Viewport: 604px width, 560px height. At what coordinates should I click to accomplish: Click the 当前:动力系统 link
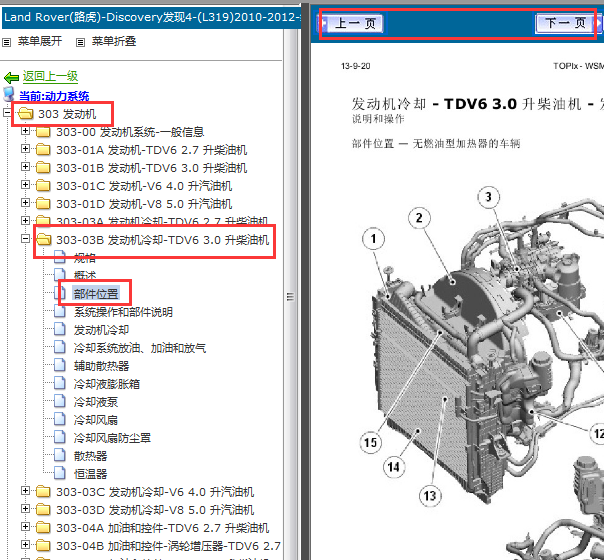click(54, 96)
